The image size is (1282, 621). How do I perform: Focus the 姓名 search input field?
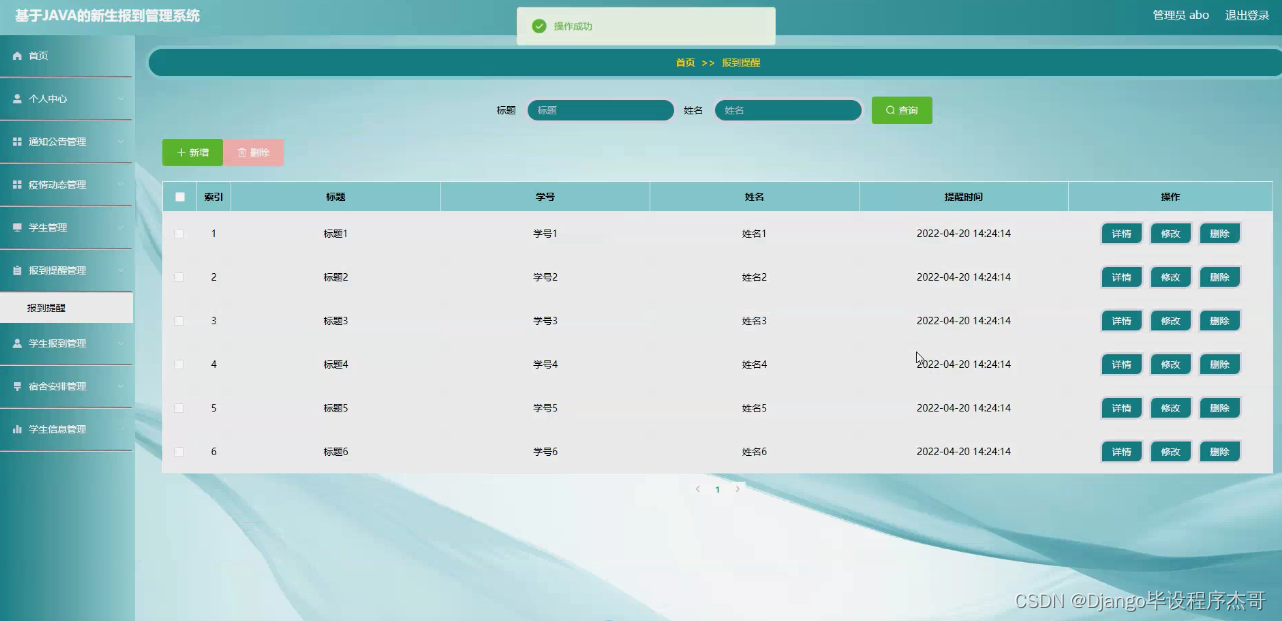788,110
